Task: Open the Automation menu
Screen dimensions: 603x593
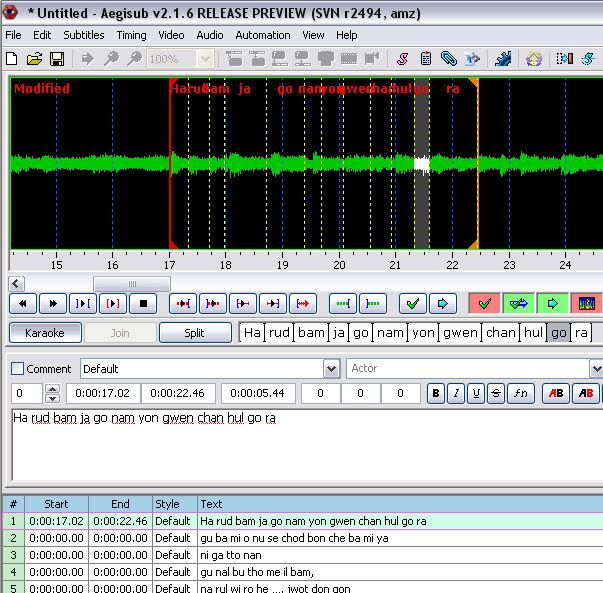Action: click(262, 35)
